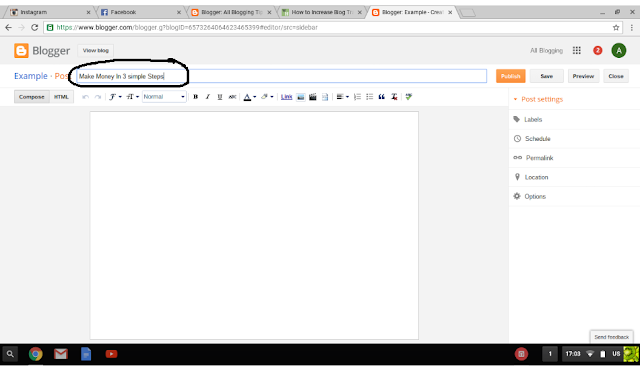This screenshot has height=371, width=640.
Task: Switch to HTML editing mode
Action: [61, 97]
